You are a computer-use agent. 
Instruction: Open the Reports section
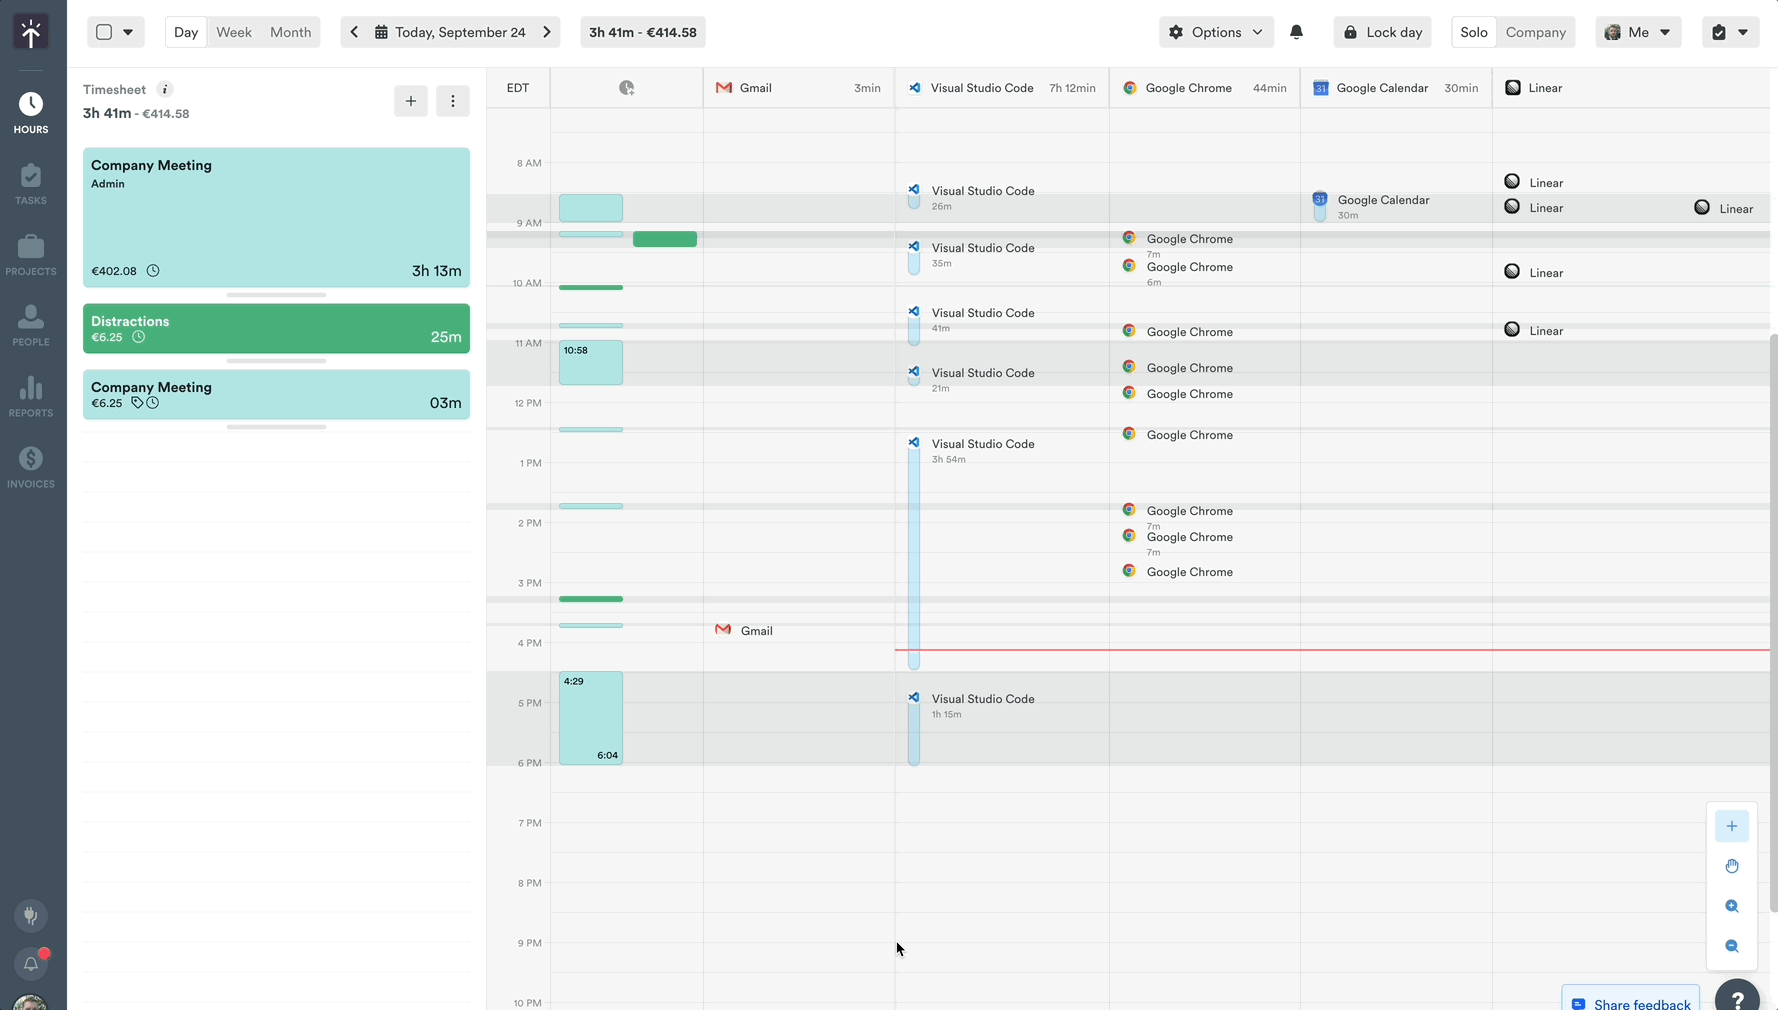[31, 396]
